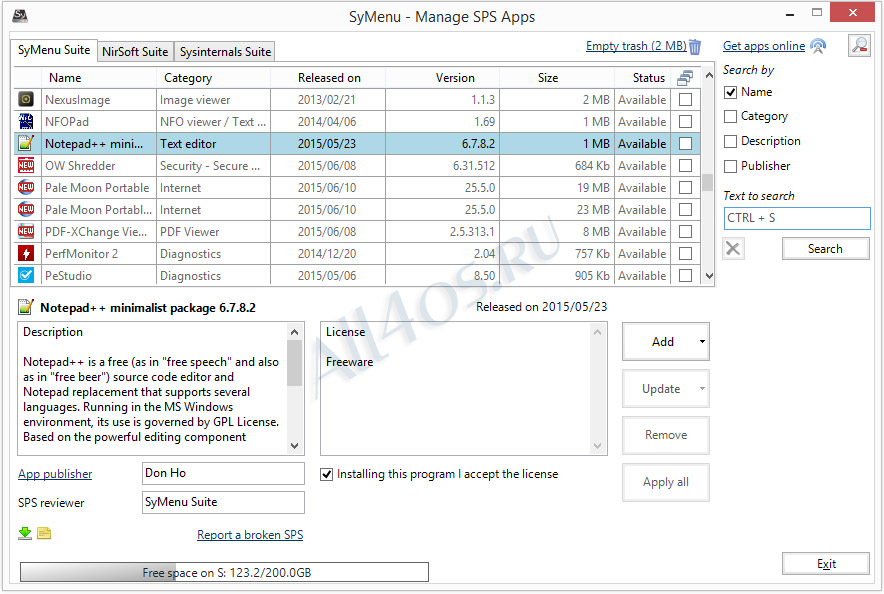Click the app list scroll down arrow

pos(709,276)
